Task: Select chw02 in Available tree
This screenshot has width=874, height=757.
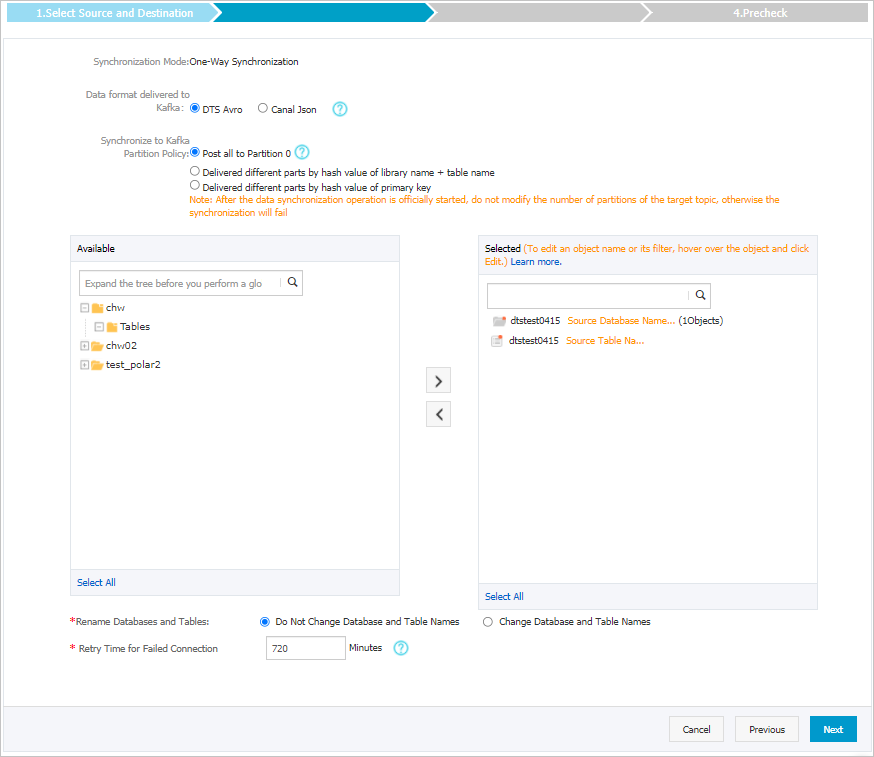Action: [121, 346]
